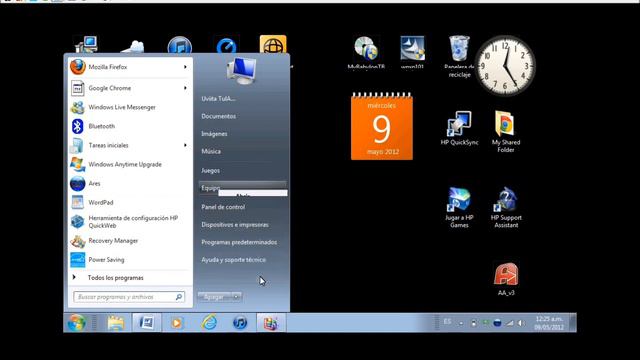
Task: Select the Jugar a HP Games shortcut
Action: coord(459,207)
